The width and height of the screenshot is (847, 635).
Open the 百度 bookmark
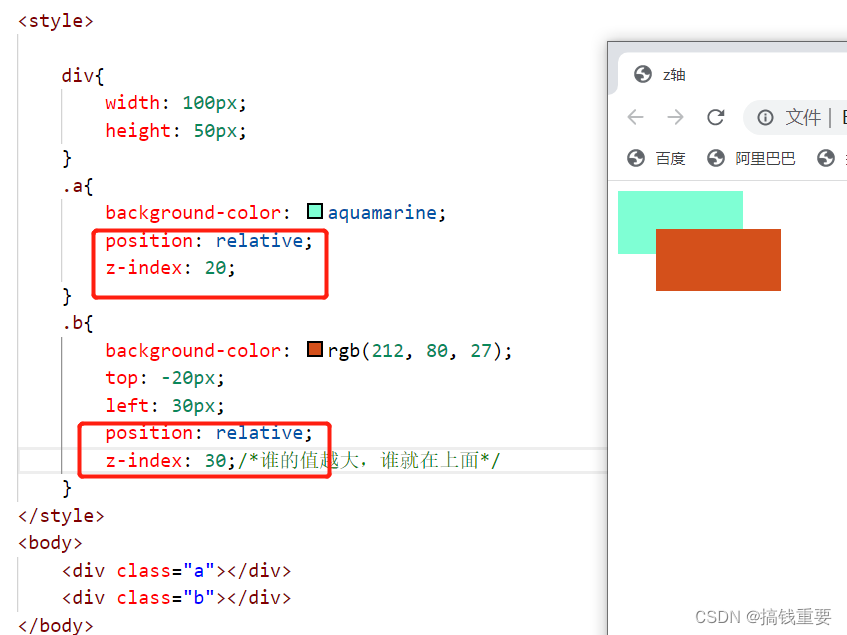coord(656,158)
